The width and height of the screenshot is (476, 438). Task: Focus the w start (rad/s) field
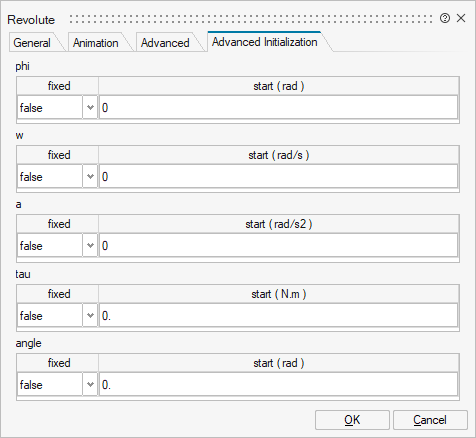tap(278, 176)
